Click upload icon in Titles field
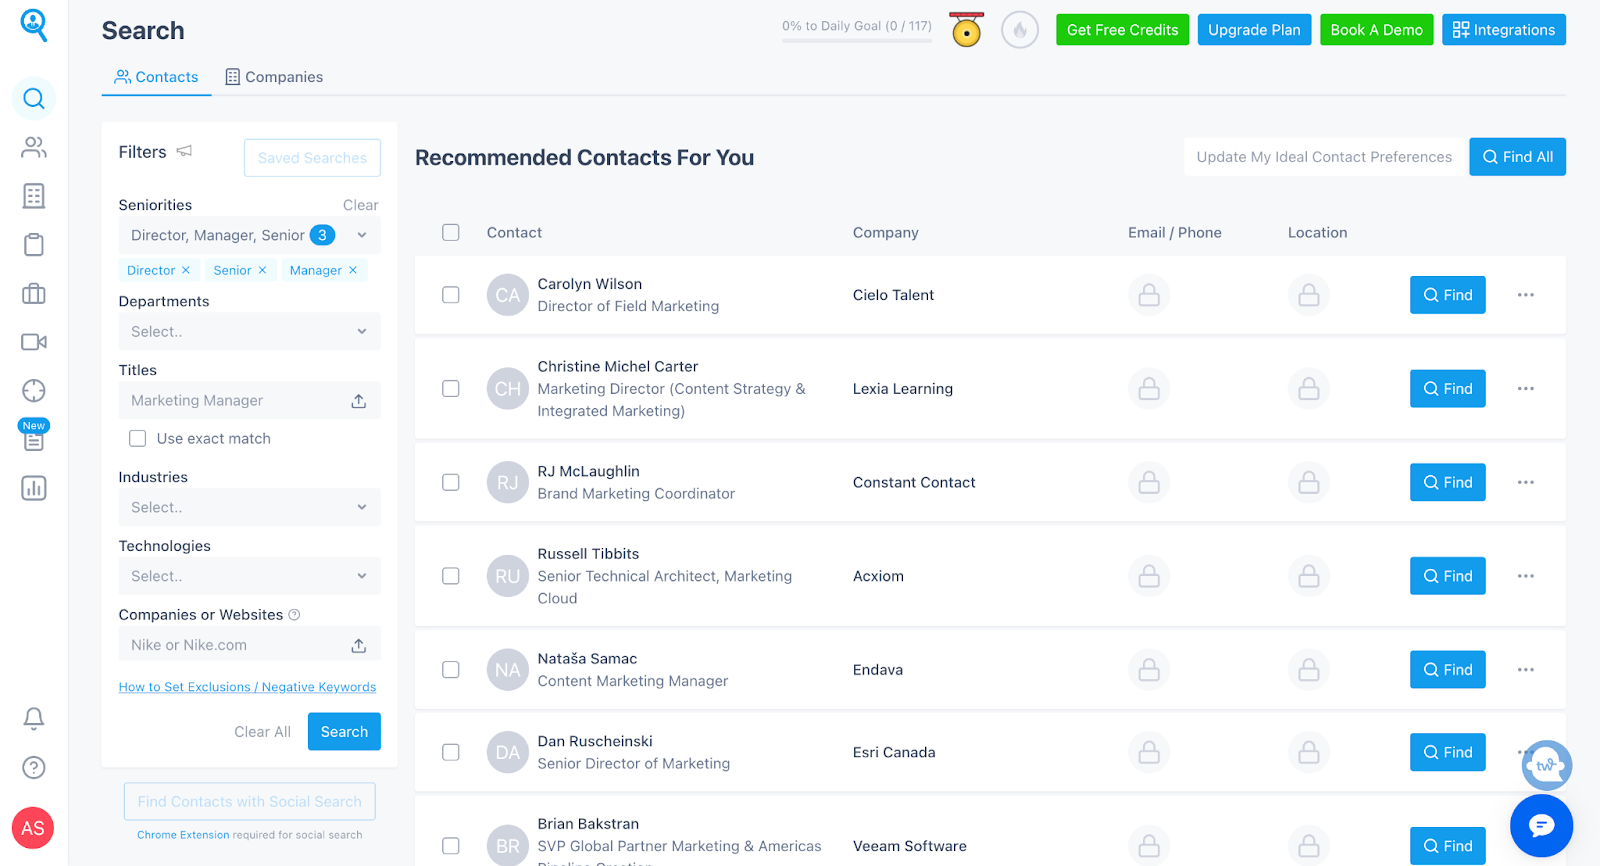1600x866 pixels. 359,401
